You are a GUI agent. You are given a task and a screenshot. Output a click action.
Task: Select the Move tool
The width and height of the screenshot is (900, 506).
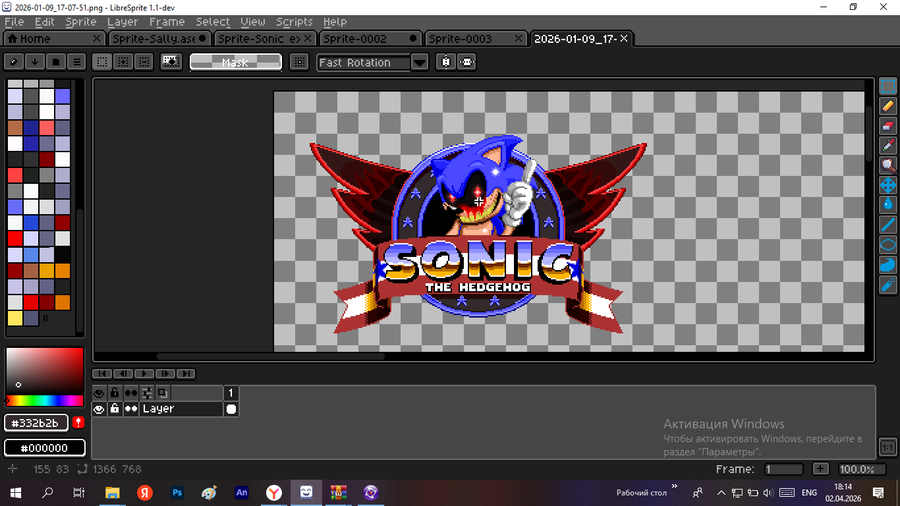tap(888, 185)
